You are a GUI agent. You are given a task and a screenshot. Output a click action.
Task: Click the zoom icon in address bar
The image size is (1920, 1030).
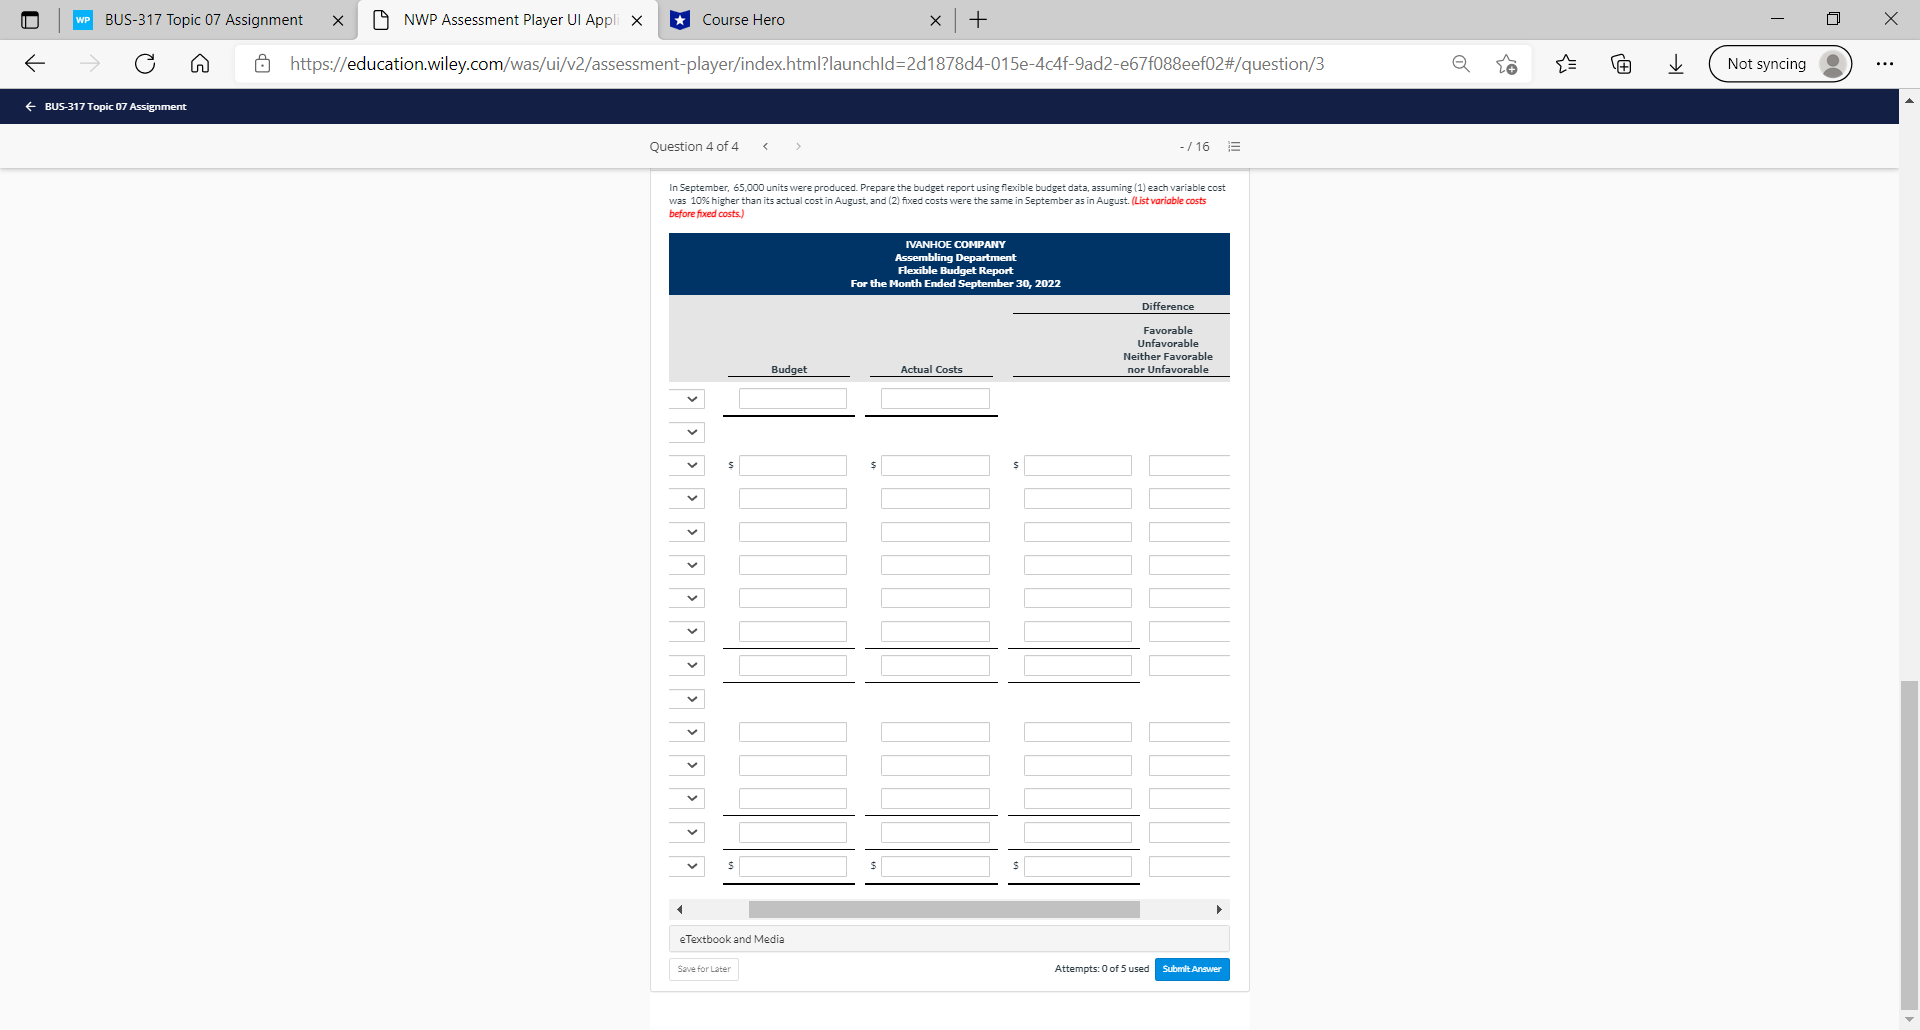(1461, 63)
